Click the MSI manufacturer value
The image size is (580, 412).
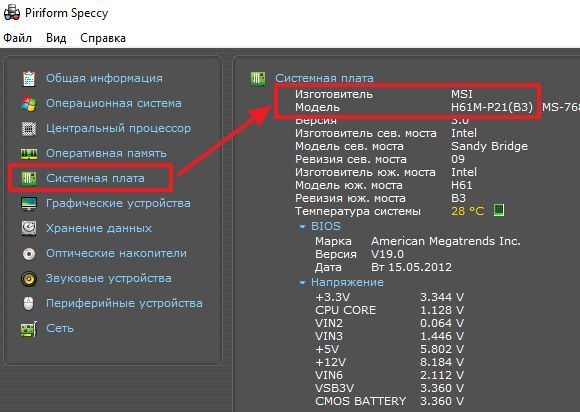(462, 94)
